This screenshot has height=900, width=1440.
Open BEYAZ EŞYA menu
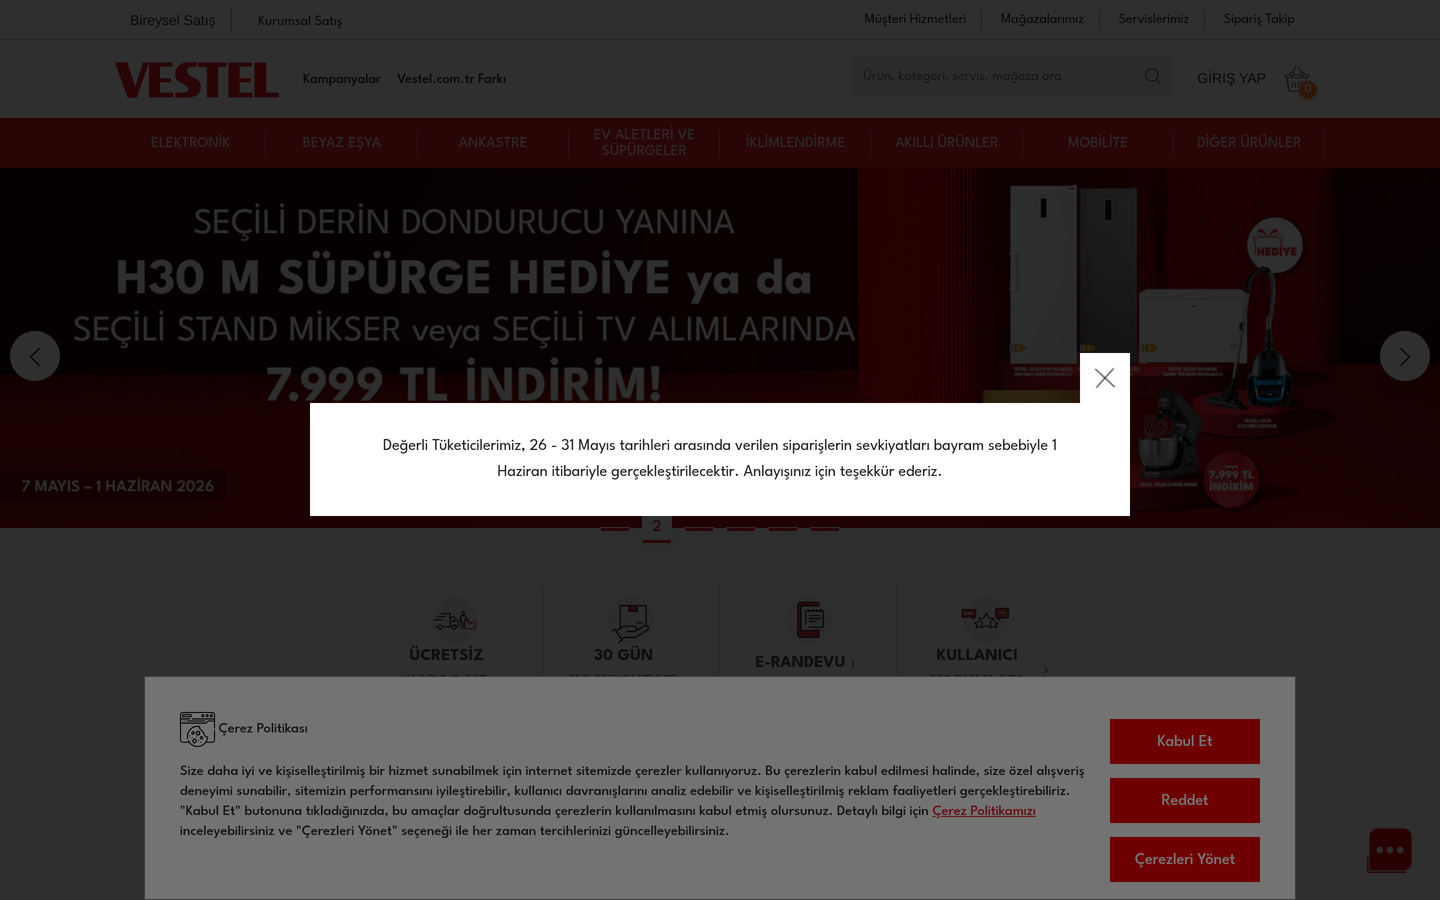click(x=341, y=143)
